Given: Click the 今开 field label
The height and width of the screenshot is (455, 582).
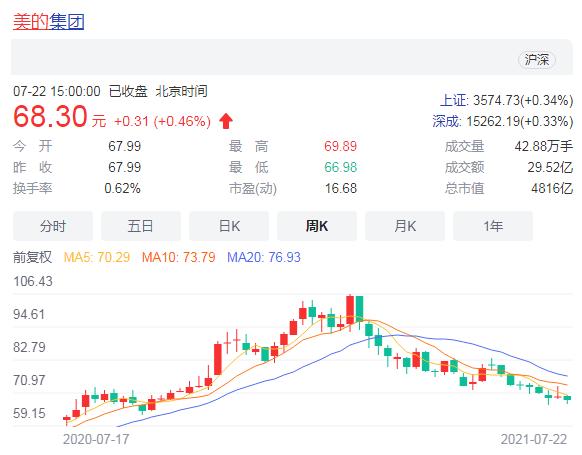Looking at the screenshot, I should click(x=32, y=146).
